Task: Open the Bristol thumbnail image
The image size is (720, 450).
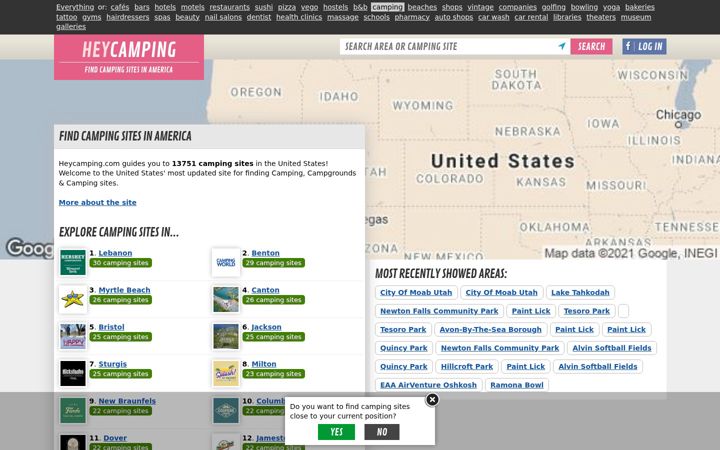Action: click(x=73, y=337)
